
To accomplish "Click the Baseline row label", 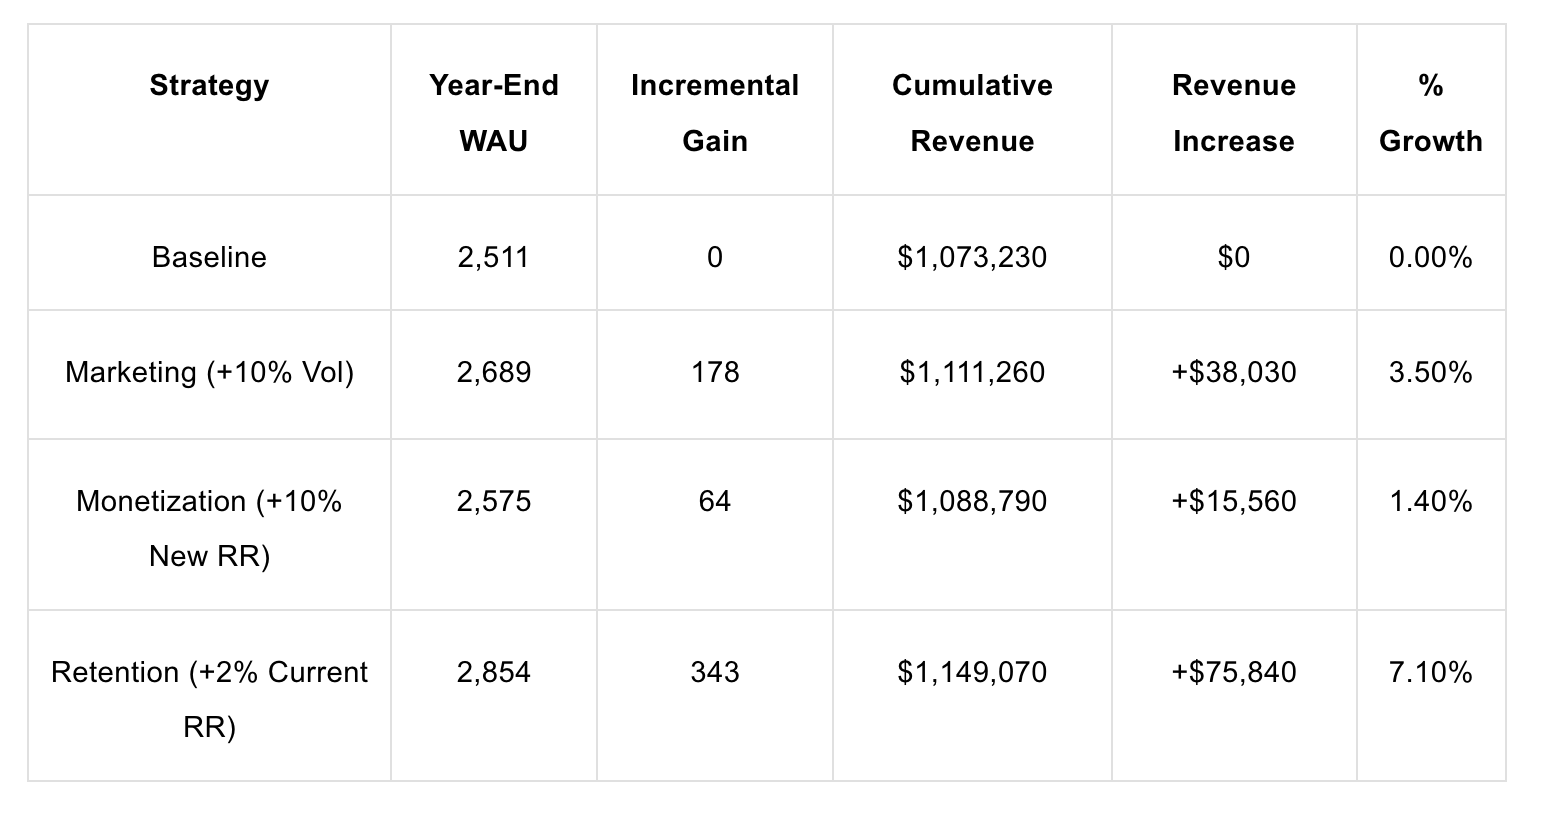I will tap(209, 258).
